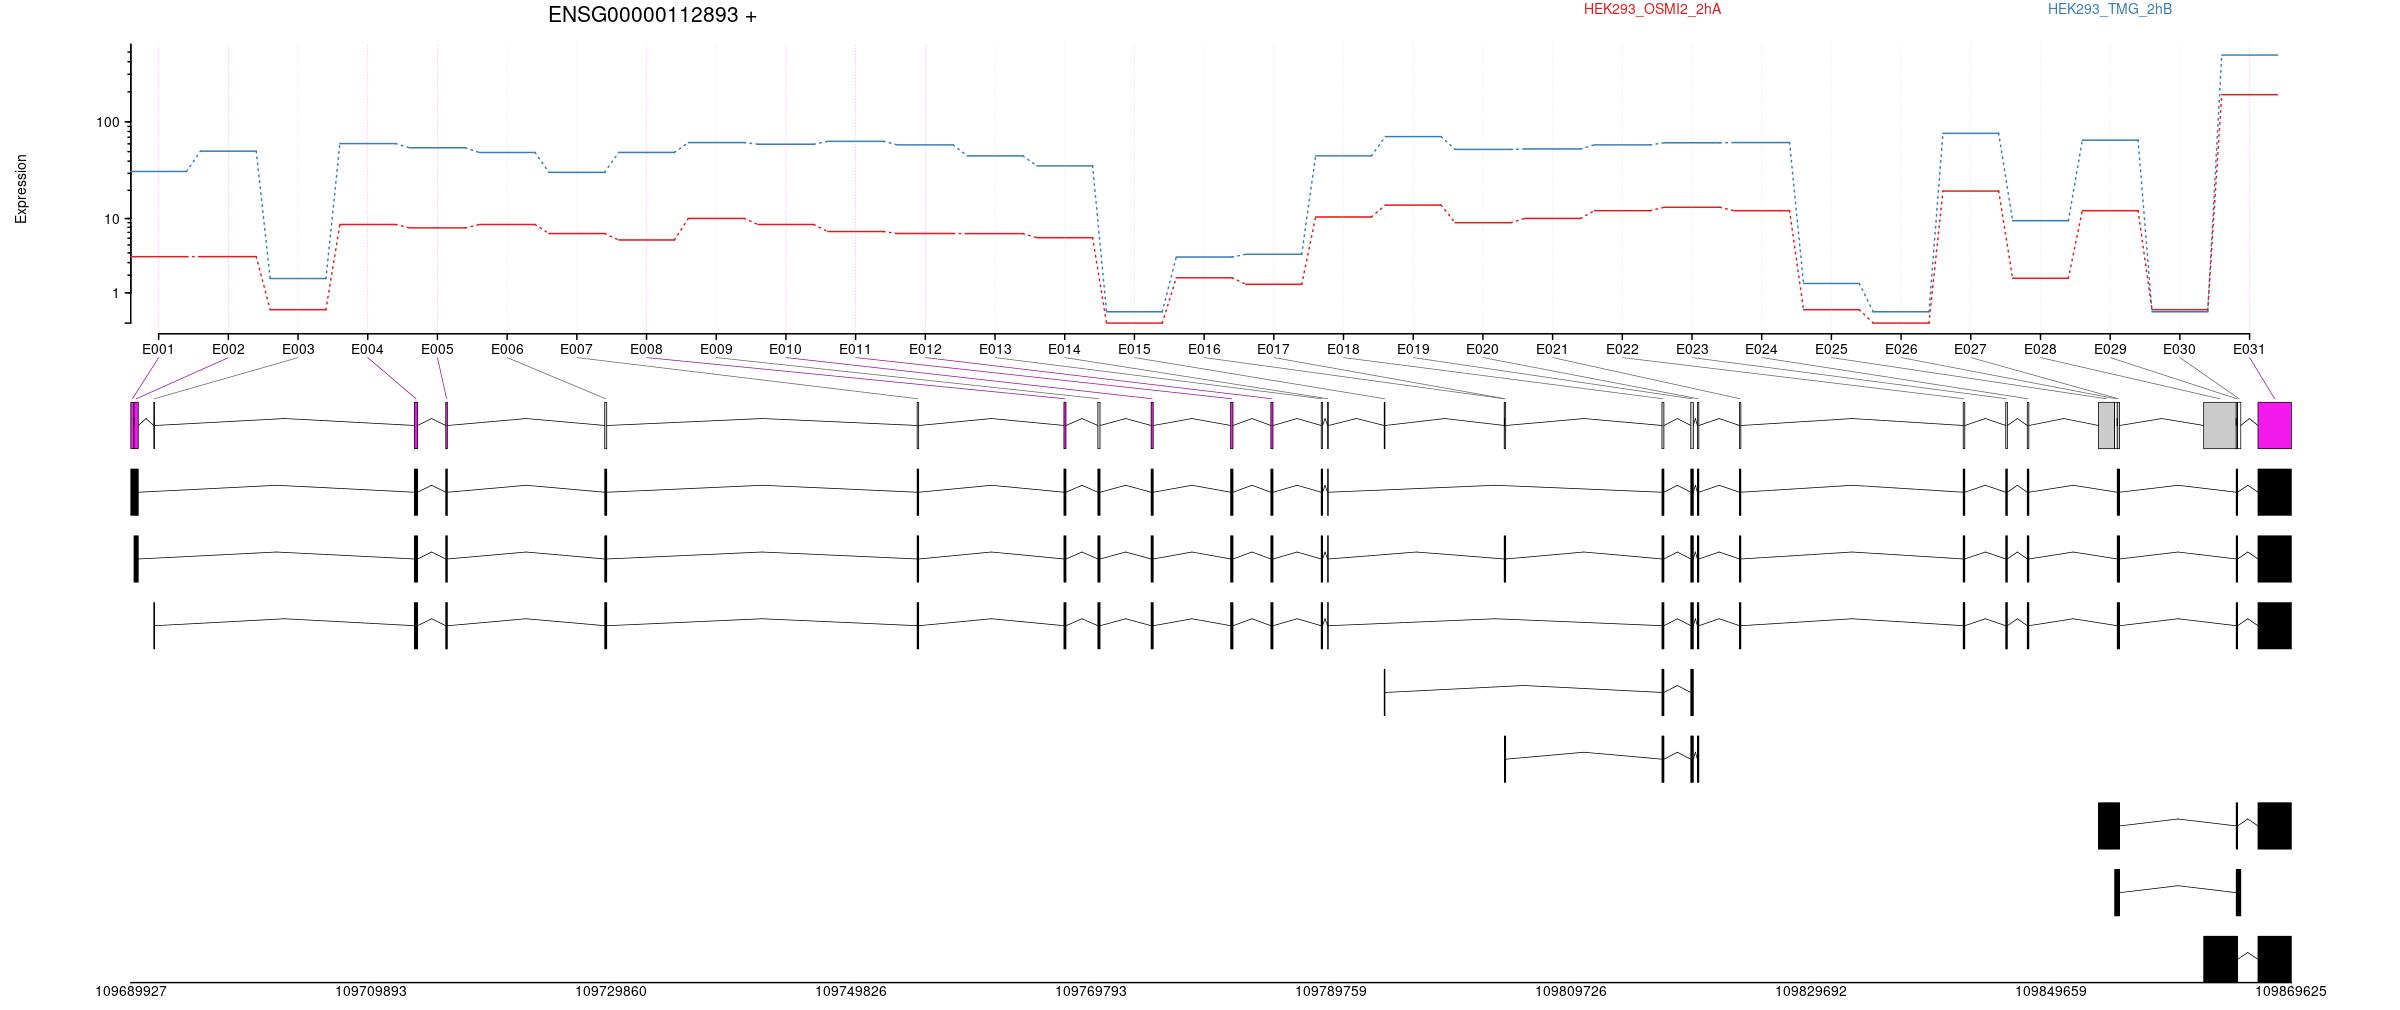Click exon label E022
2400x1010 pixels.
[1622, 349]
